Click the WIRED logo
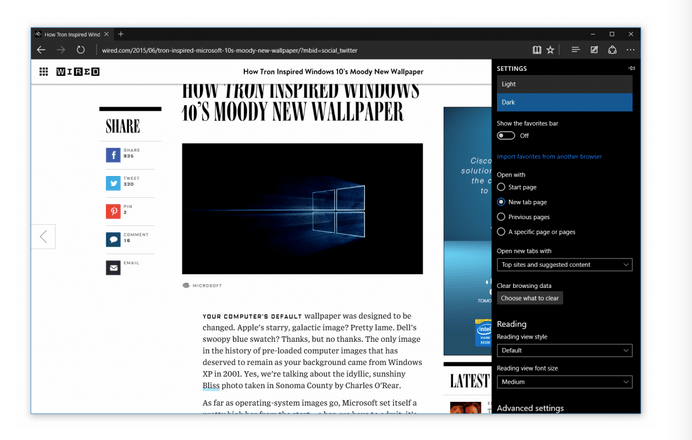The width and height of the screenshot is (692, 440). [78, 71]
